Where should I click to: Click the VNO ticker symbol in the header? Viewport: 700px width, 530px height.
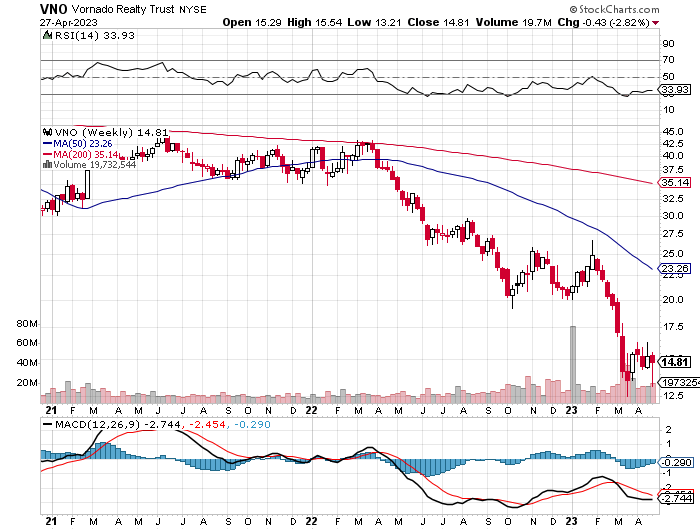click(x=53, y=9)
